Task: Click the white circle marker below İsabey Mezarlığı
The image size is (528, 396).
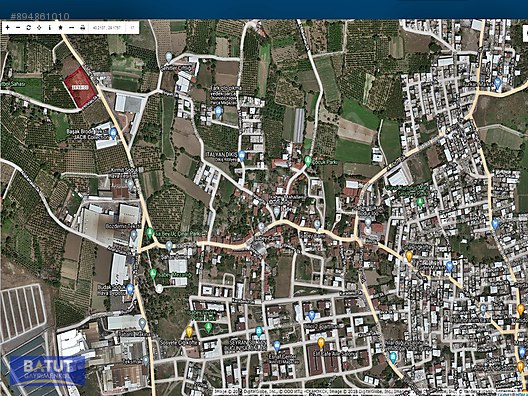Action: [160, 288]
